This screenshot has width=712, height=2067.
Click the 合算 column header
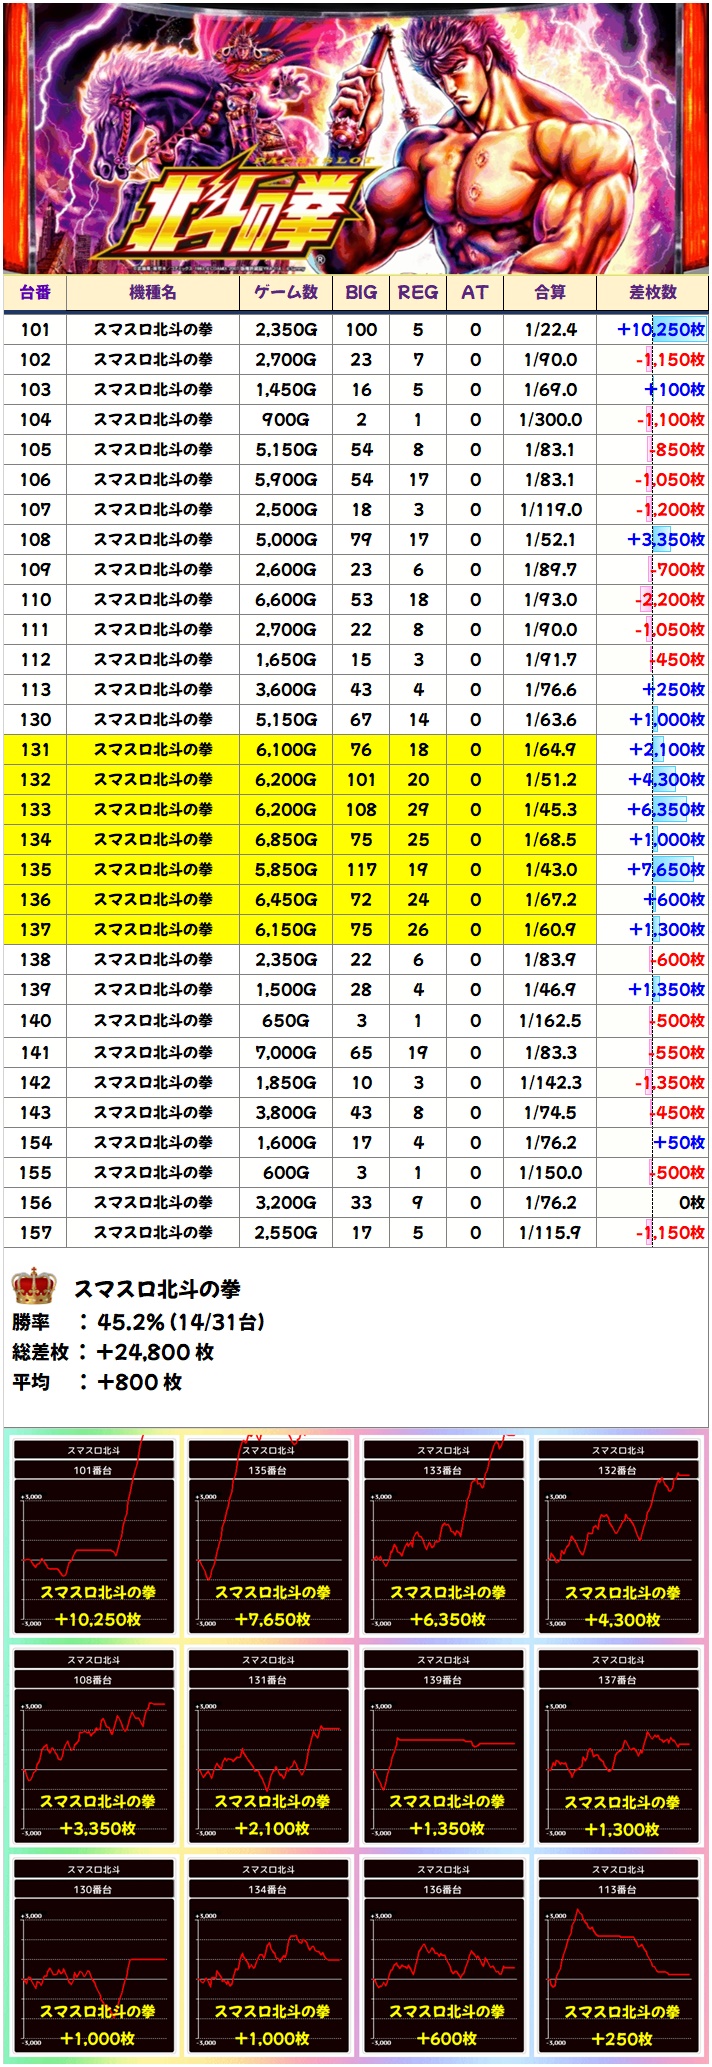(x=550, y=292)
